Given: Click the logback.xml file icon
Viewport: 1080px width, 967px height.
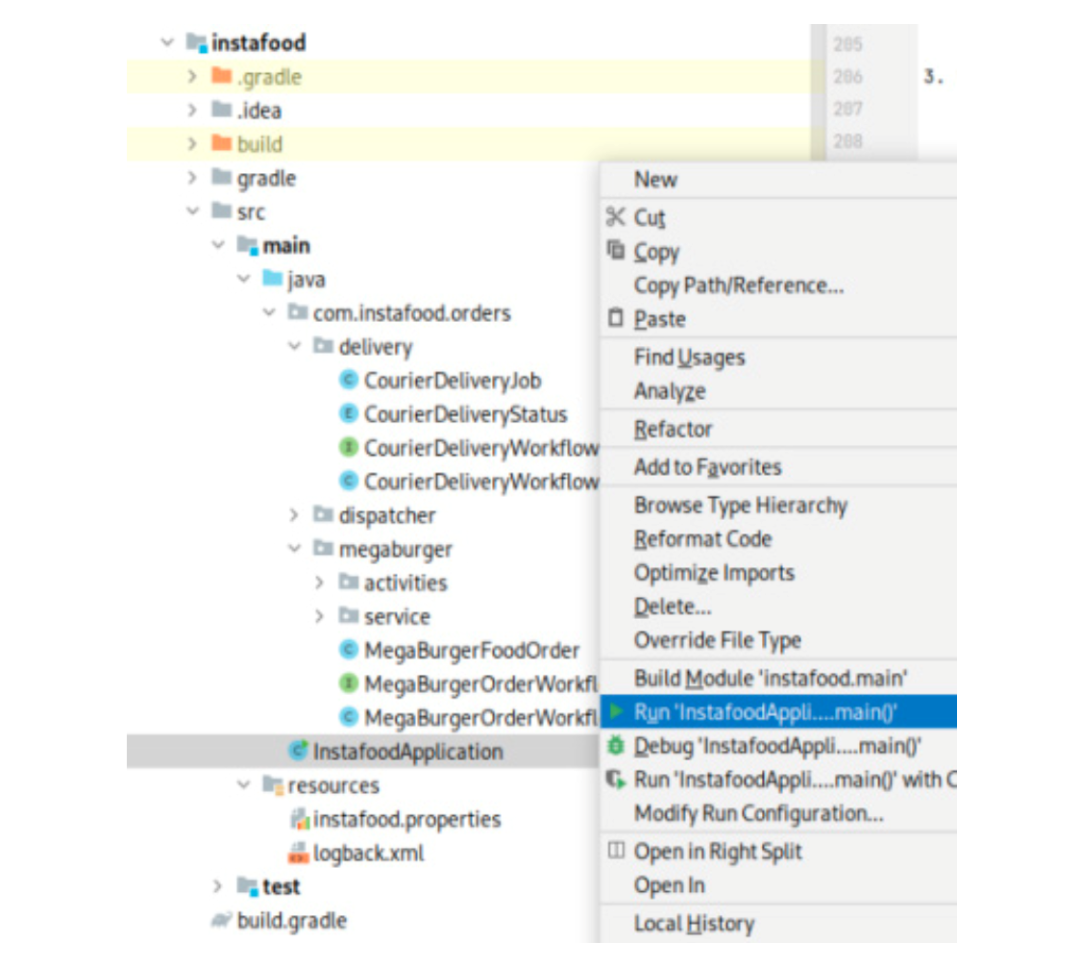Looking at the screenshot, I should pos(298,853).
